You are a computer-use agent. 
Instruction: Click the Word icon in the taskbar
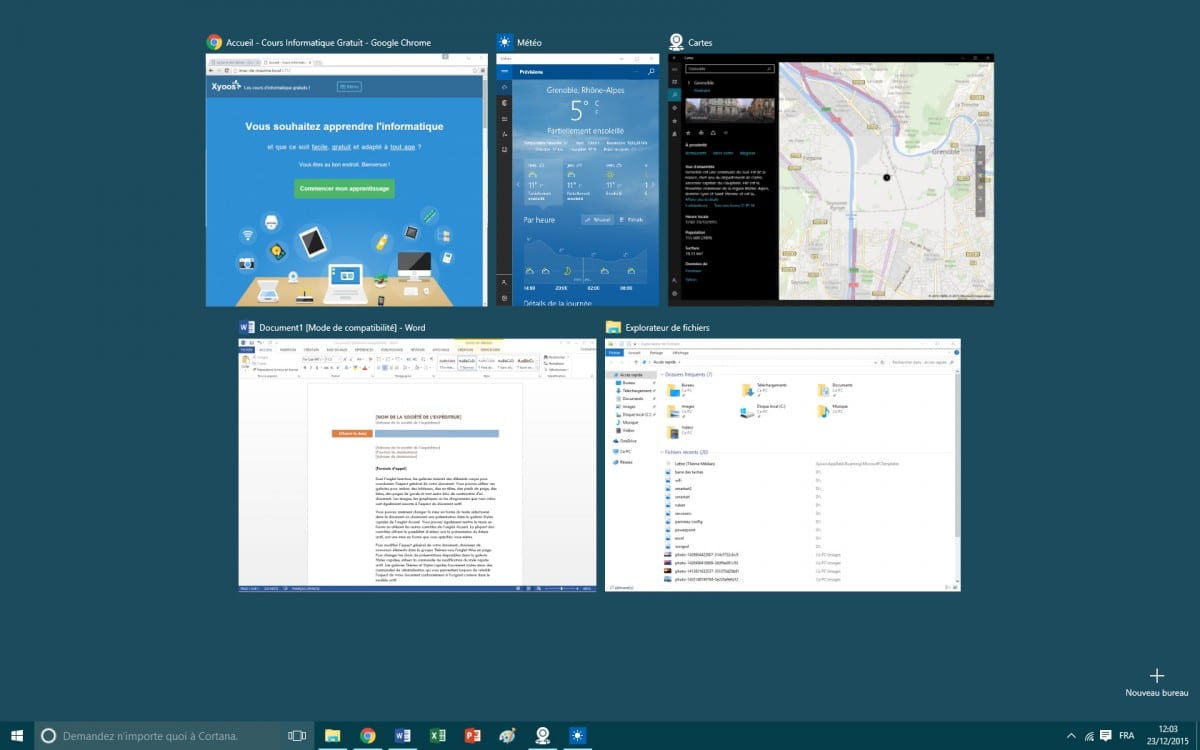click(403, 735)
